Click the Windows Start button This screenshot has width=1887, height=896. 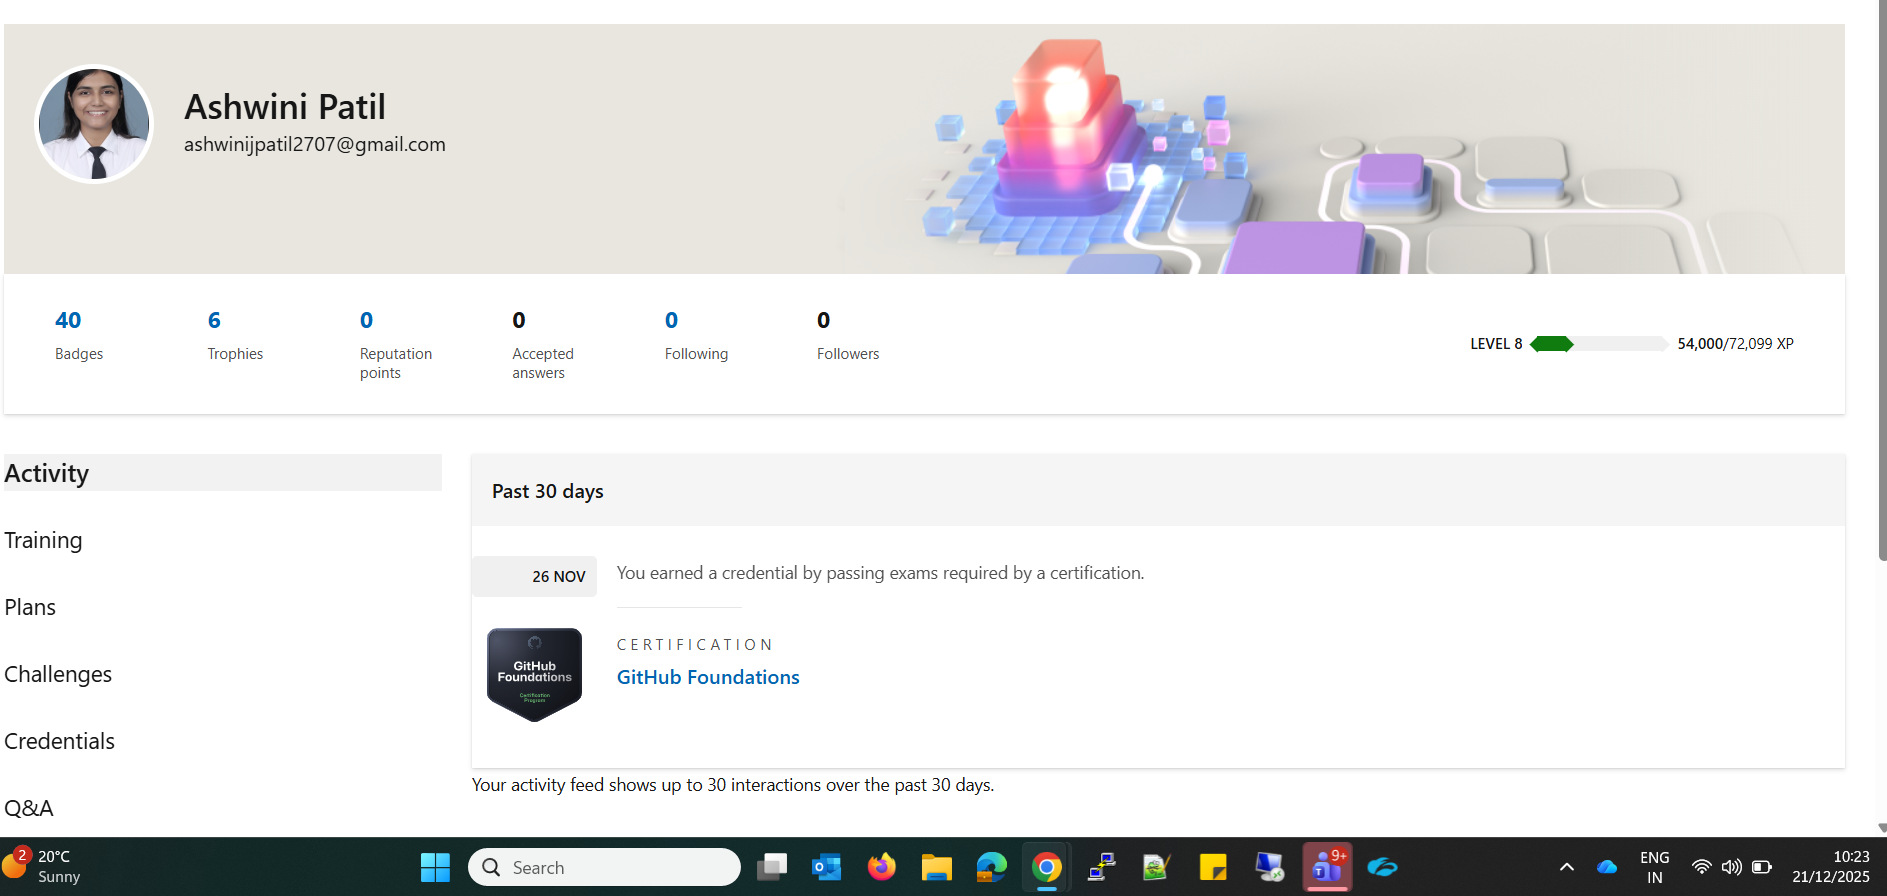(x=435, y=867)
